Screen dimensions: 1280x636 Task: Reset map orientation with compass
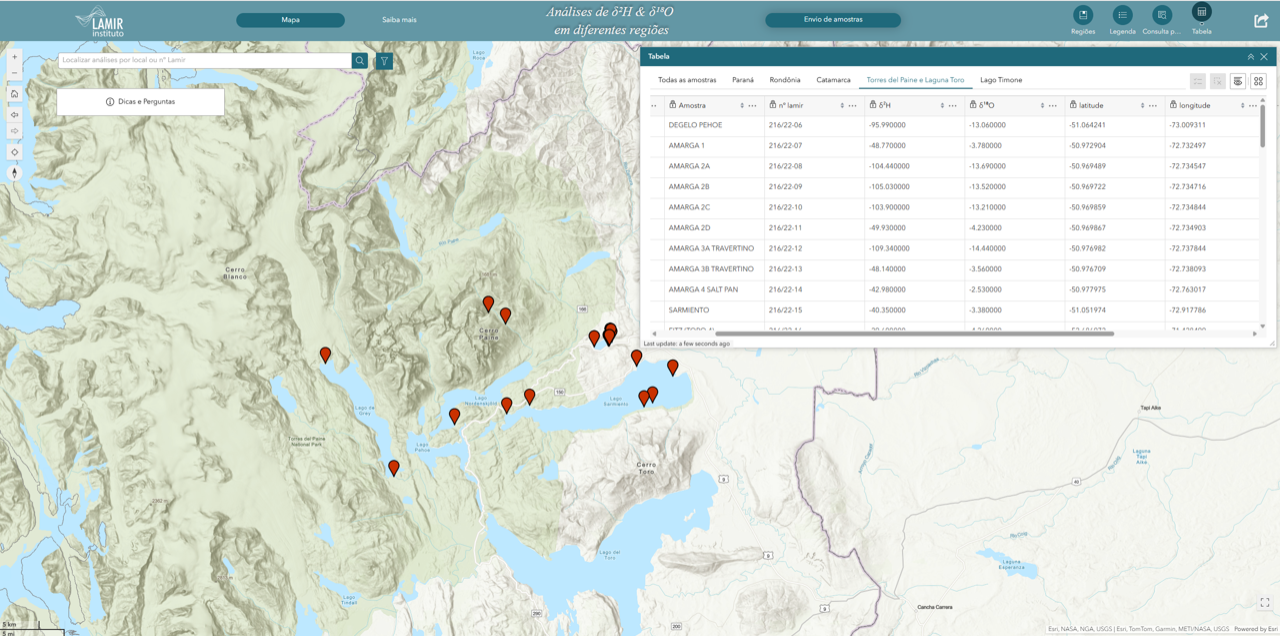coord(15,172)
